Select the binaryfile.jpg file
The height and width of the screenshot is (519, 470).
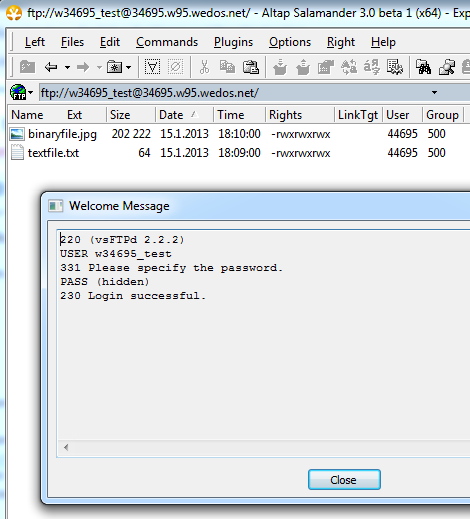pos(62,134)
